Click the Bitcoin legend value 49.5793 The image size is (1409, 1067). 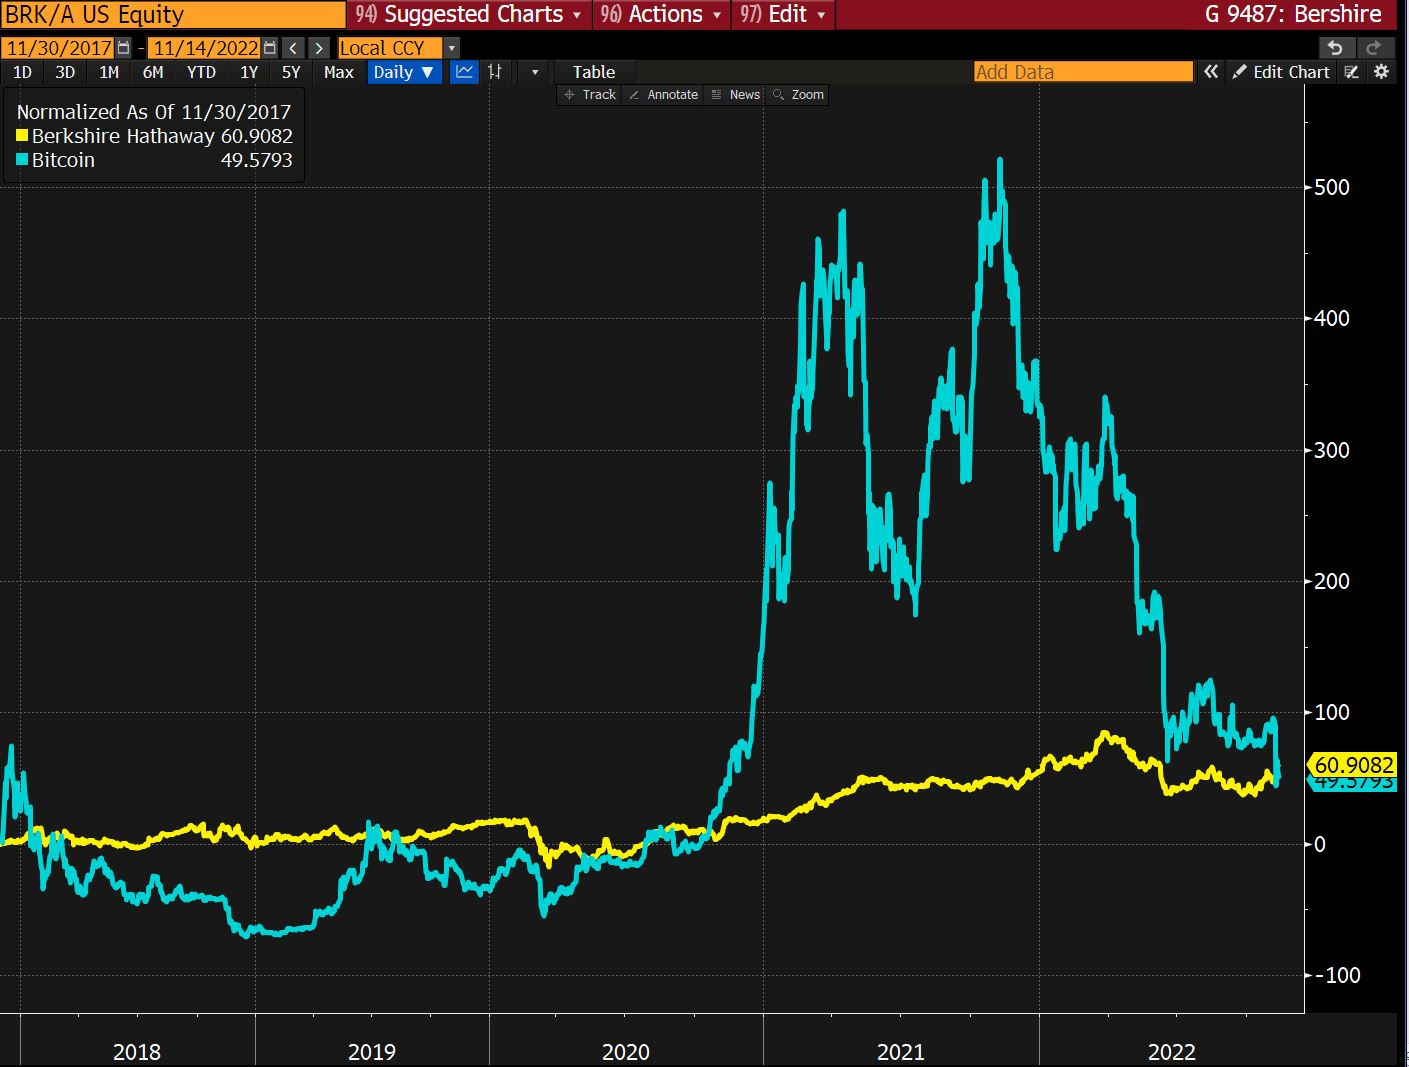tap(257, 160)
